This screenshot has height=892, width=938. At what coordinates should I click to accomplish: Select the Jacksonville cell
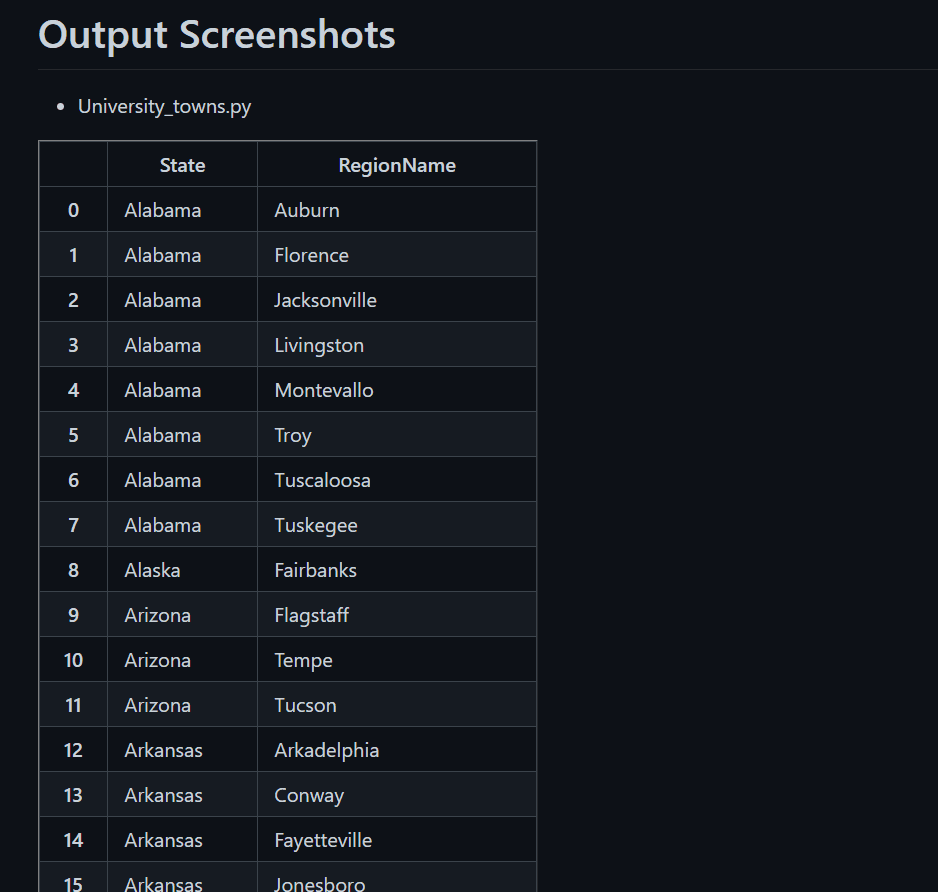coord(397,300)
